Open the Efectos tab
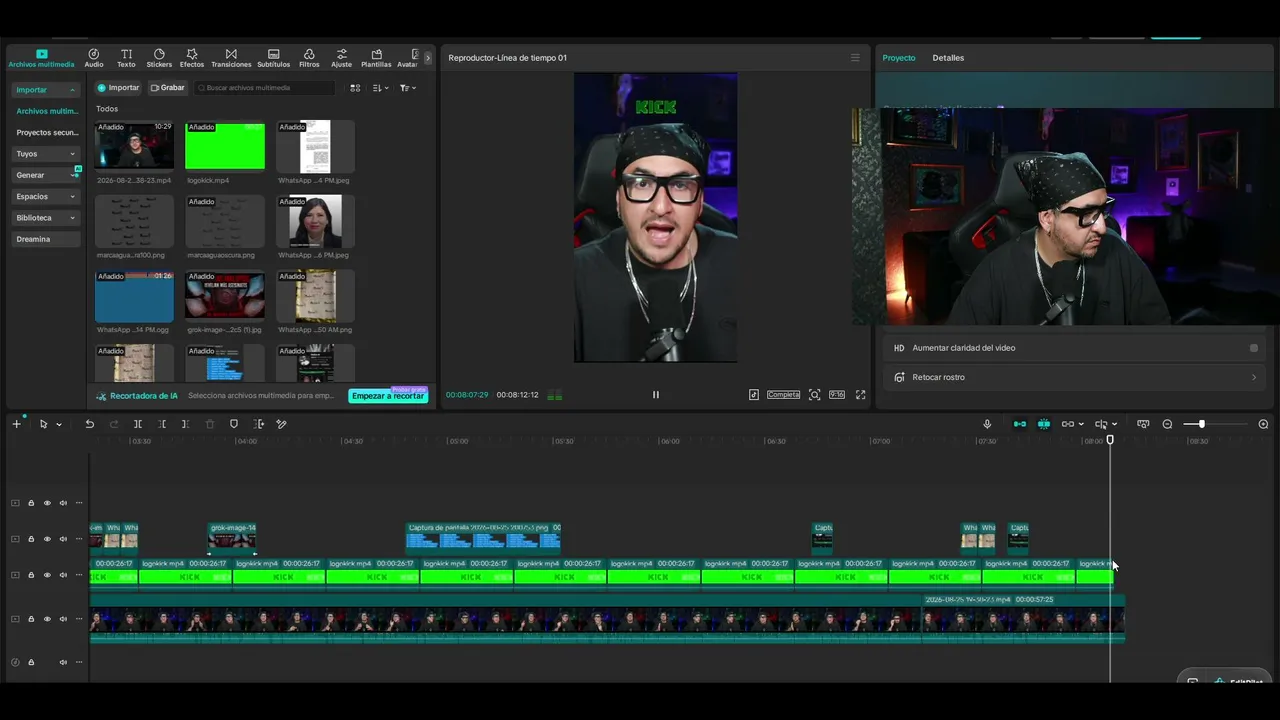The width and height of the screenshot is (1280, 720). click(192, 58)
